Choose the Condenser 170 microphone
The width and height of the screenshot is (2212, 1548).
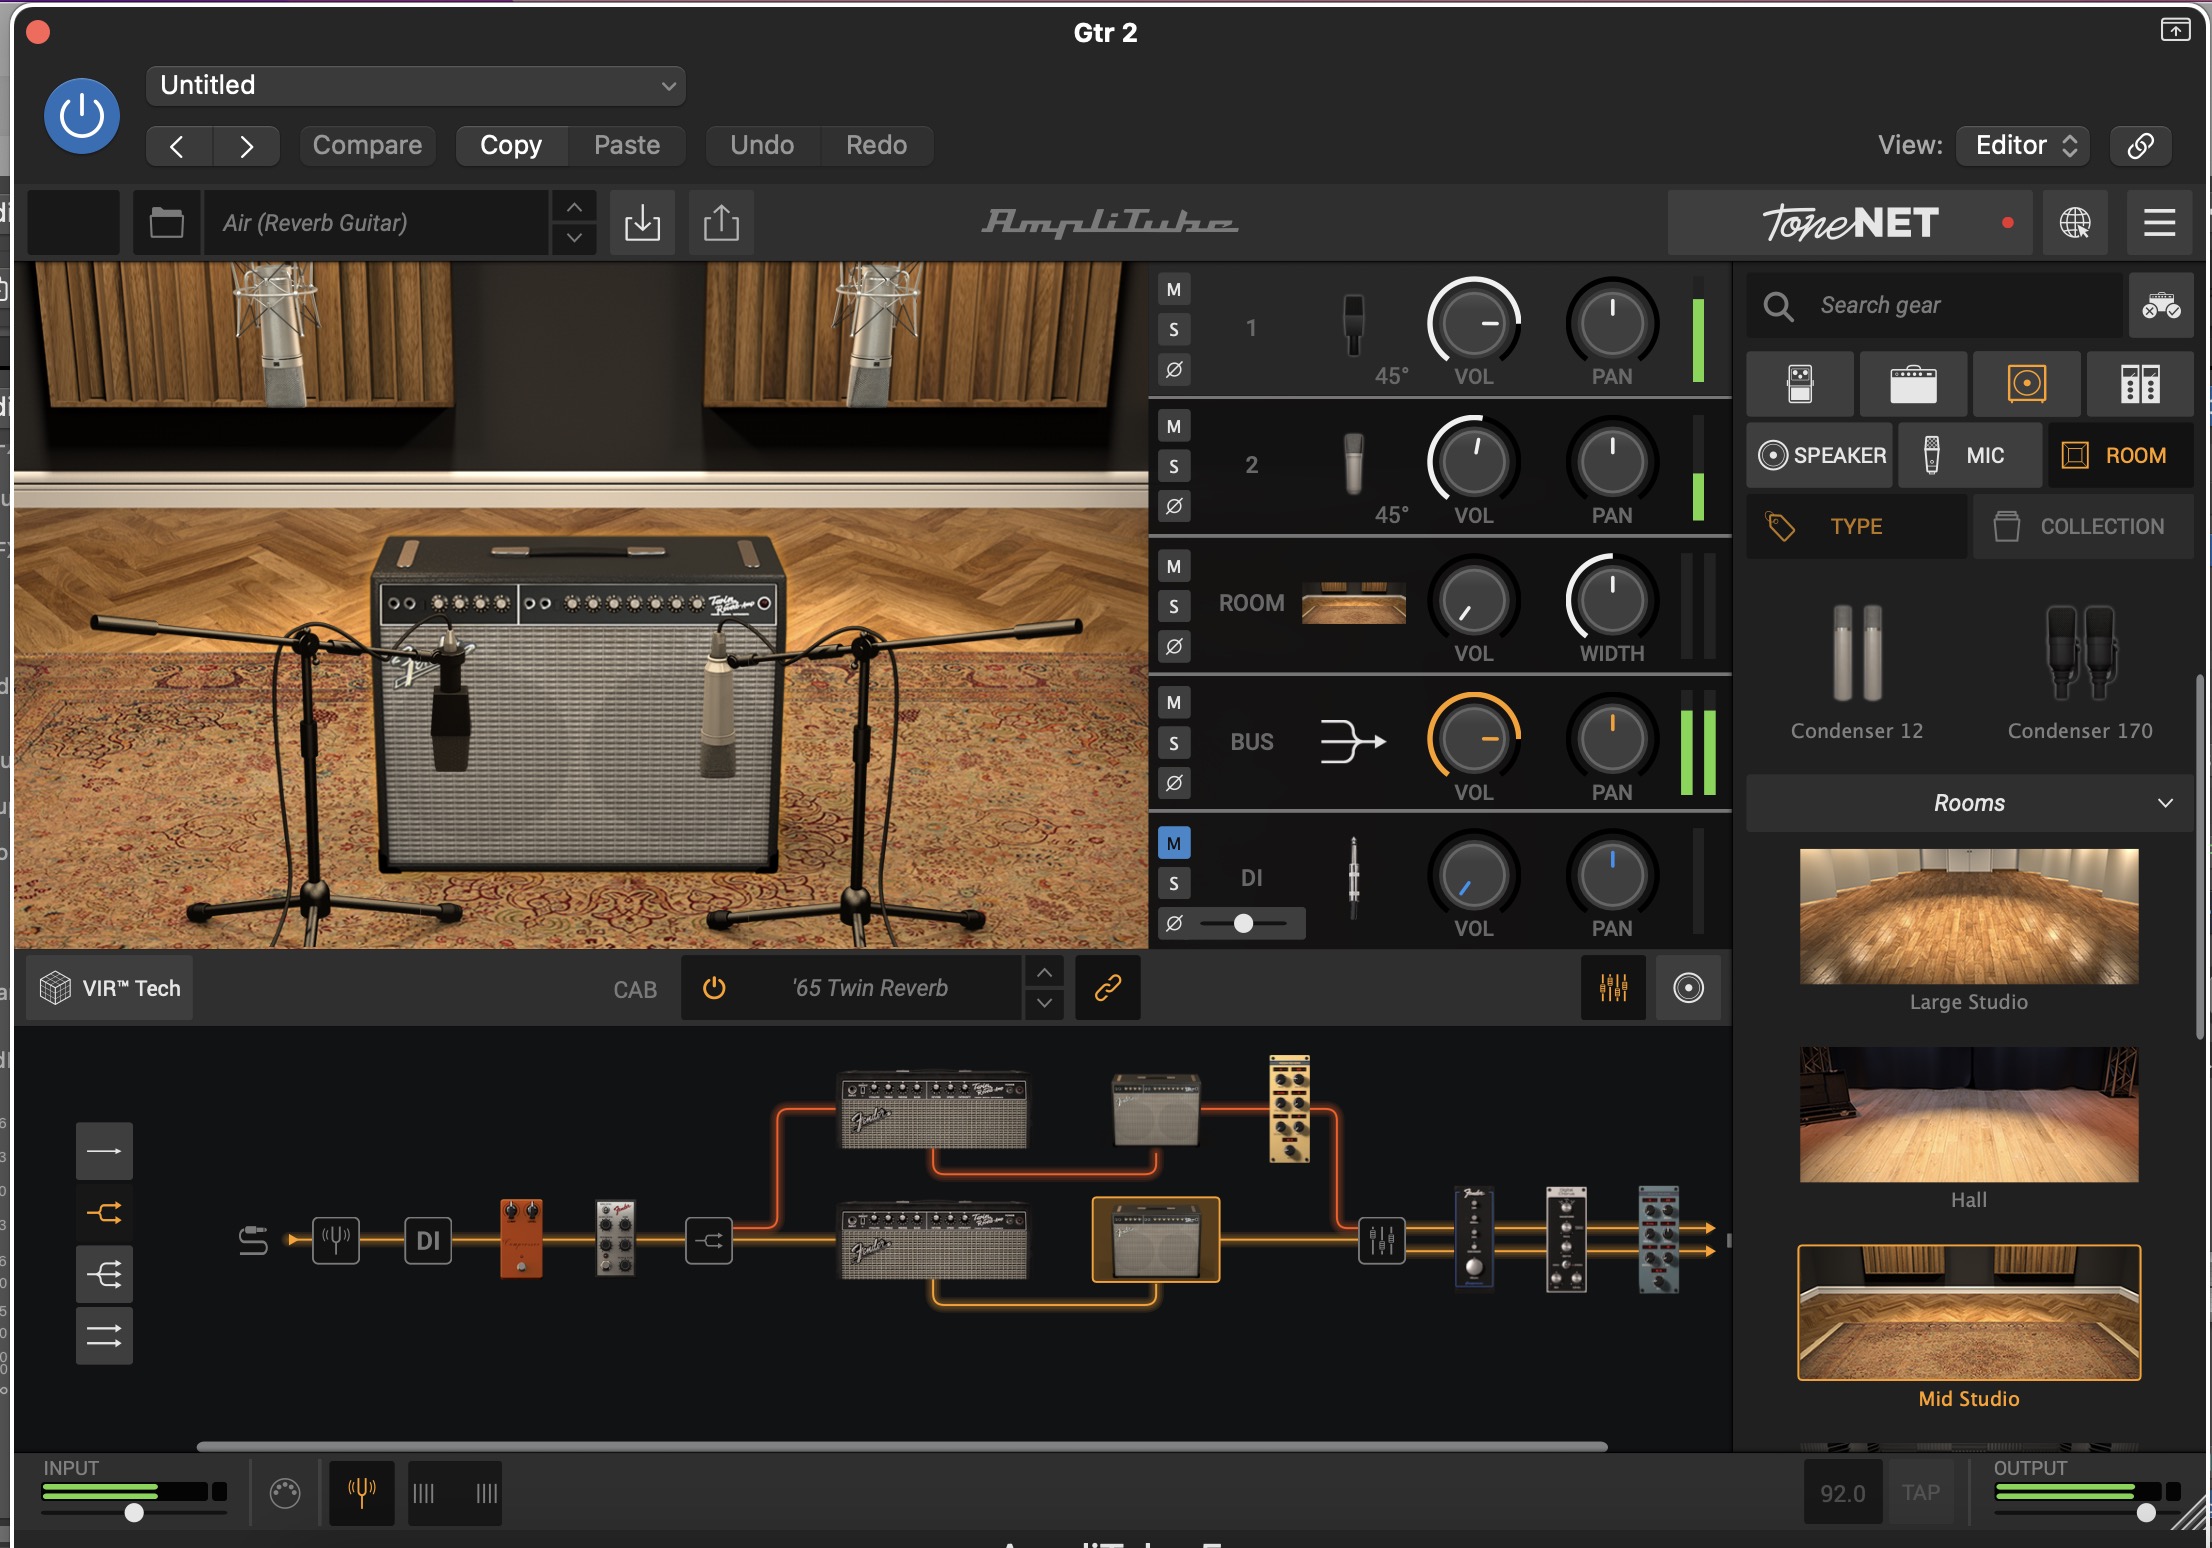2080,673
